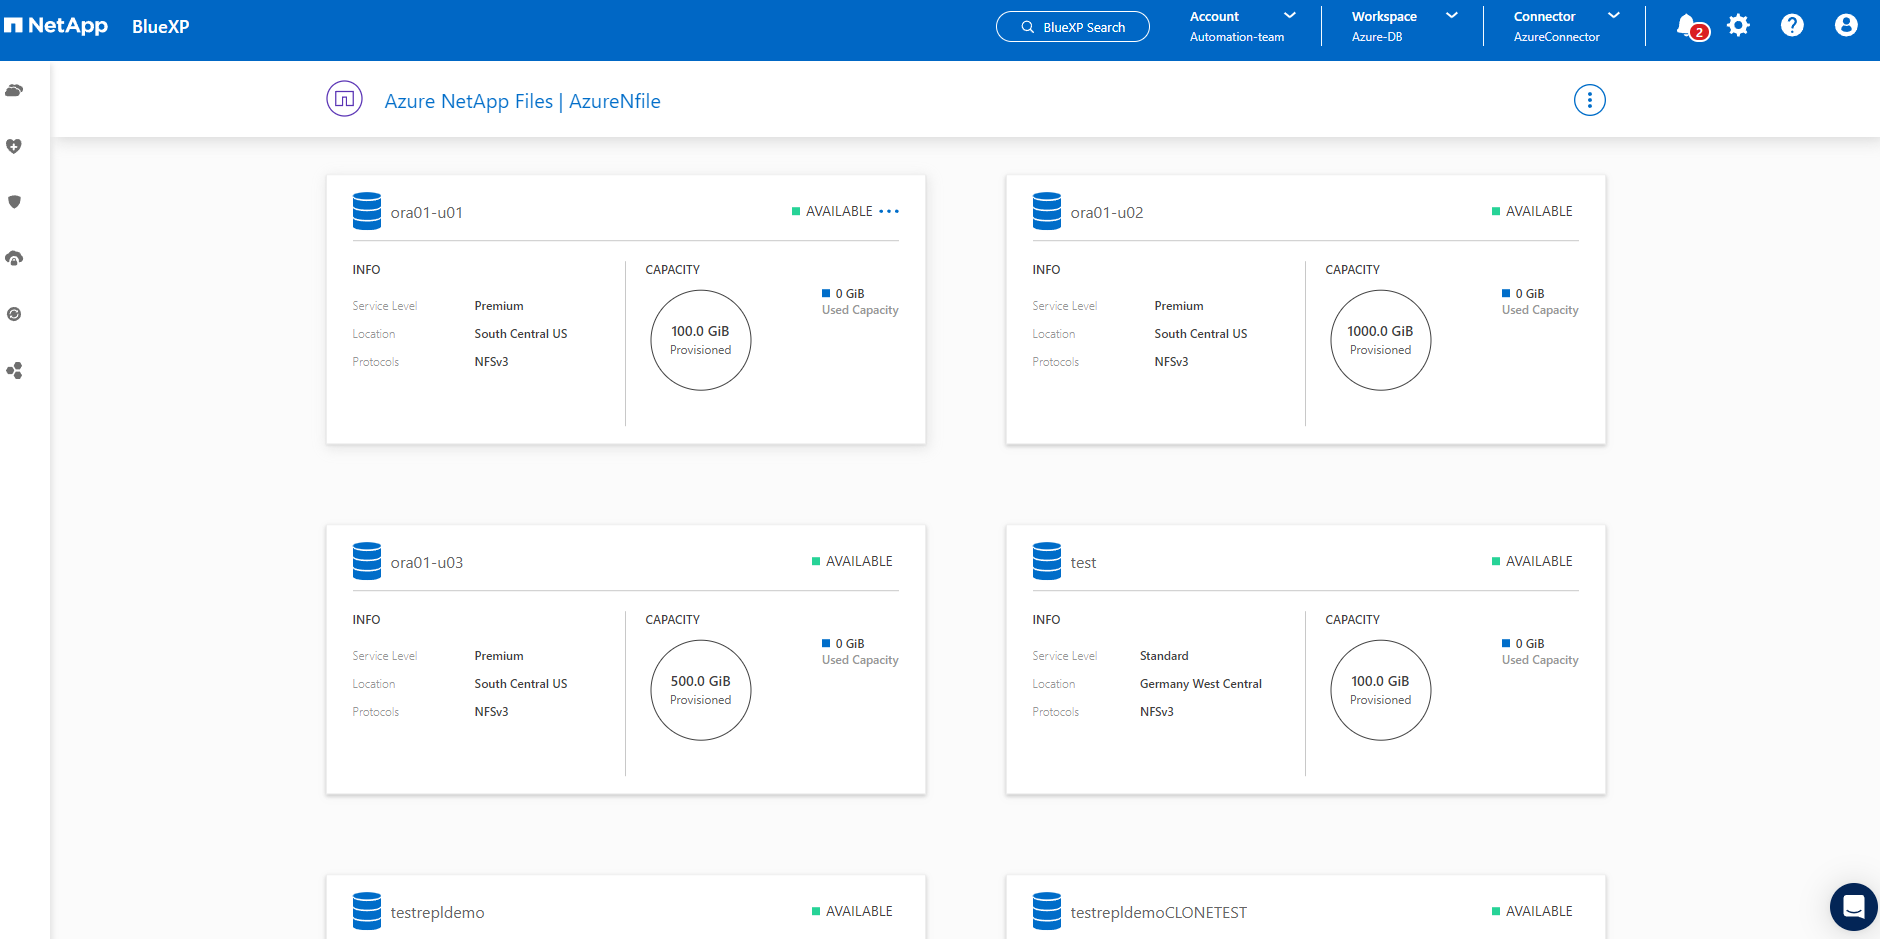The width and height of the screenshot is (1880, 939).
Task: Open Storage from the cloud sidebar icon
Action: 14,91
